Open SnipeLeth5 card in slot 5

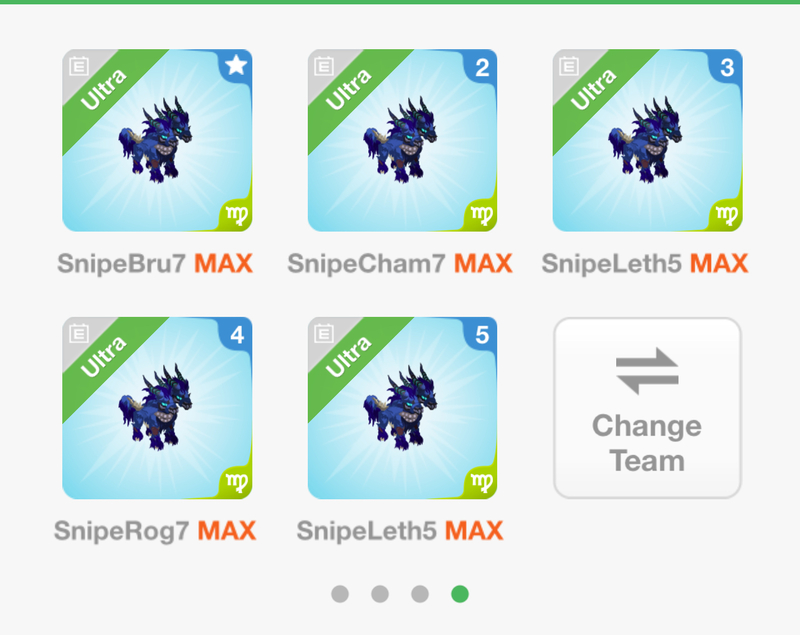tap(403, 408)
